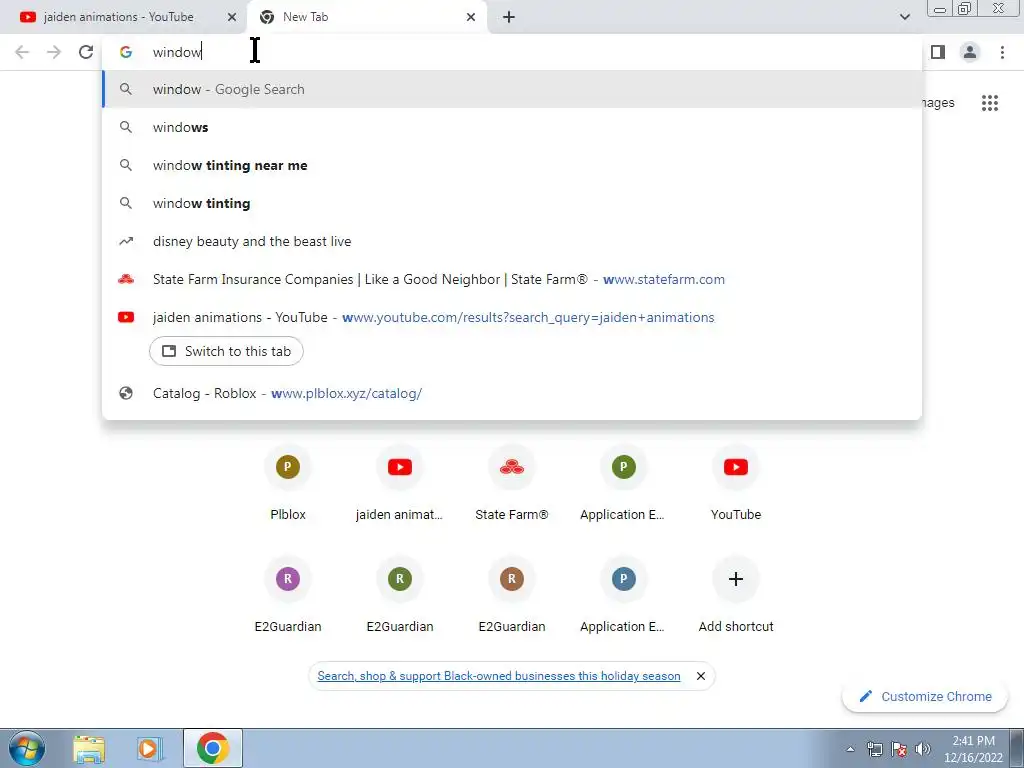This screenshot has height=768, width=1024.
Task: Open the purple E2Guardian shortcut
Action: pos(288,594)
